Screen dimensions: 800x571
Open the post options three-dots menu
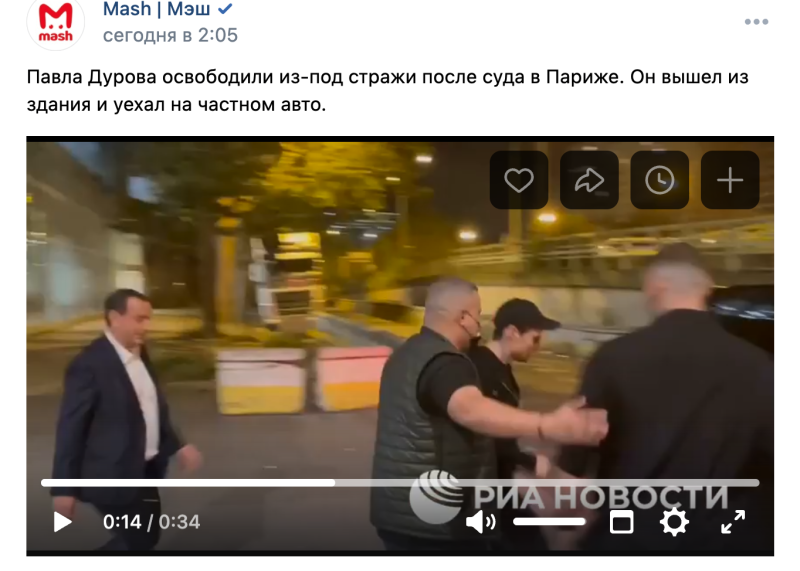click(x=756, y=22)
